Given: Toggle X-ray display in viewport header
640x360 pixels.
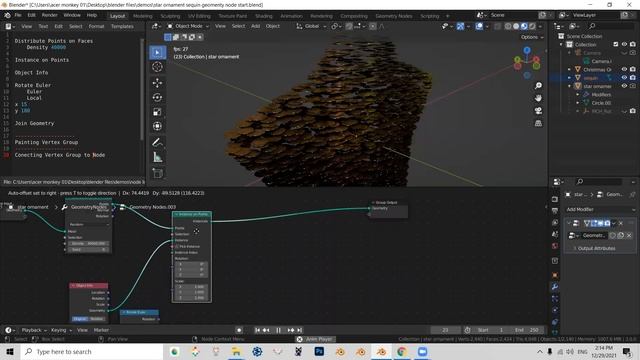Looking at the screenshot, I should [497, 26].
